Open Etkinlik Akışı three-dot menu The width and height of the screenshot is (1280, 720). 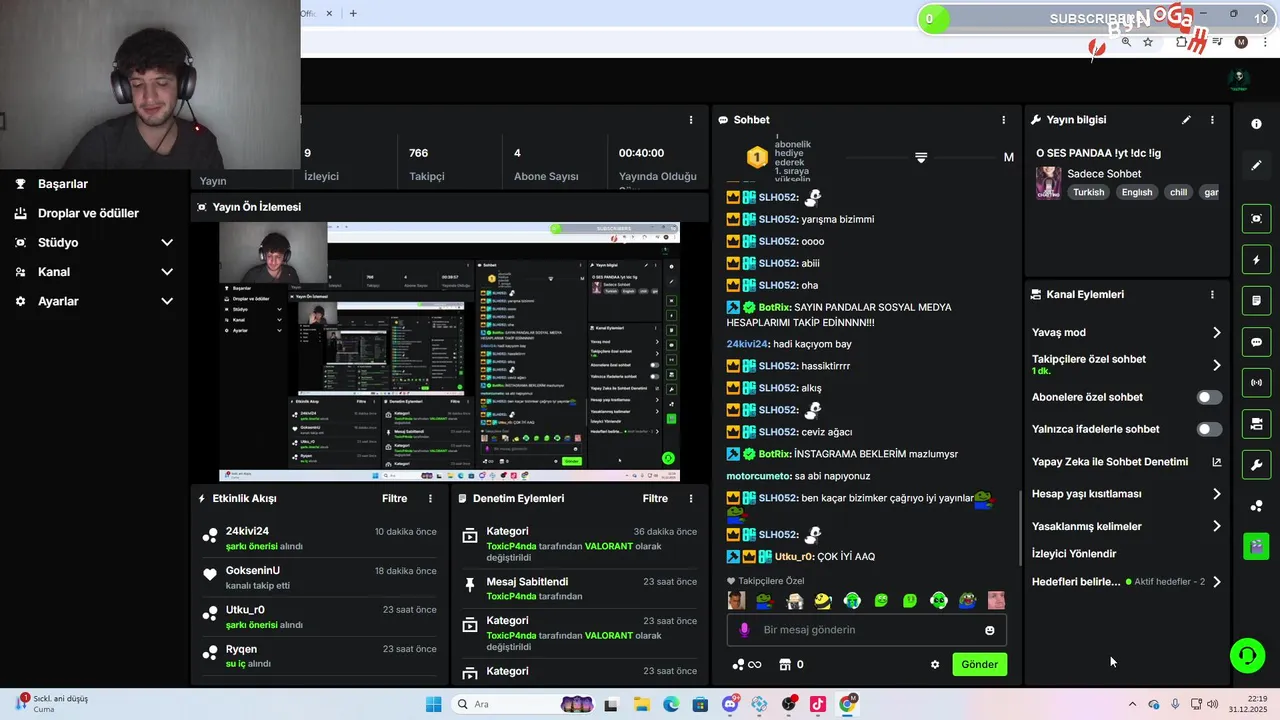(x=431, y=498)
